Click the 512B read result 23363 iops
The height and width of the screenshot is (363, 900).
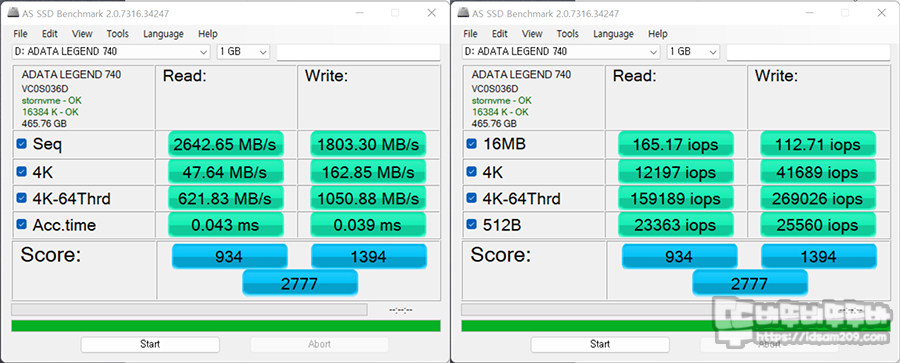point(676,225)
